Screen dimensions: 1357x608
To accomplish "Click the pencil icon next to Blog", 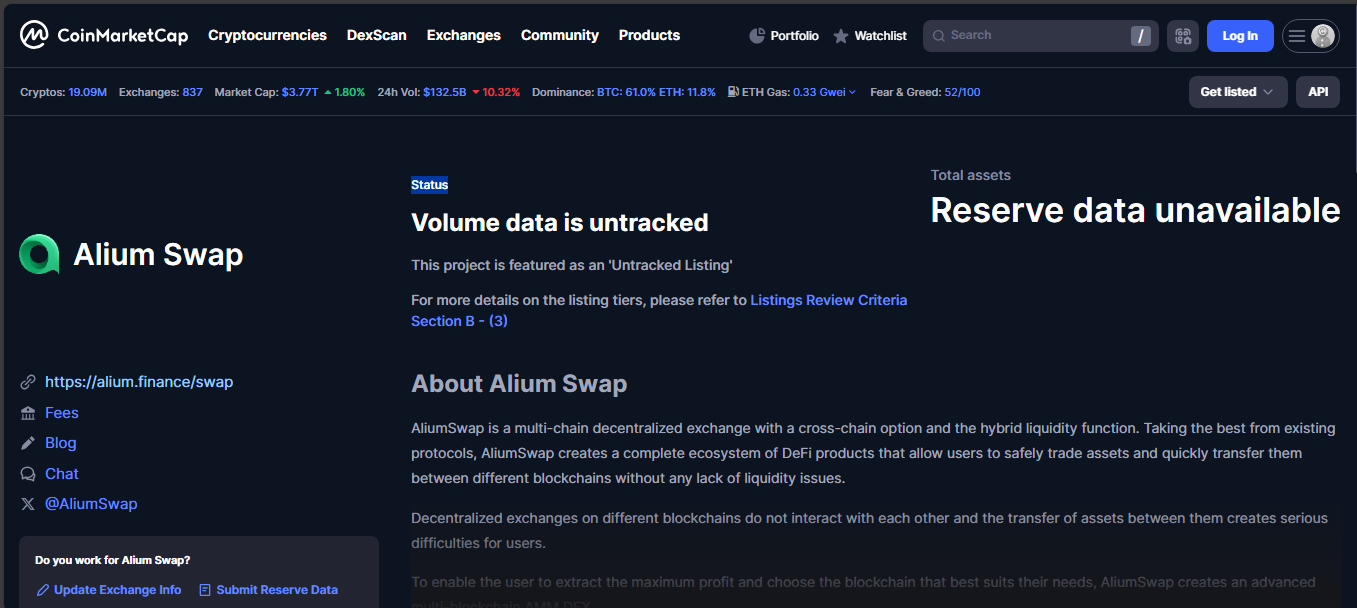I will click(x=28, y=443).
